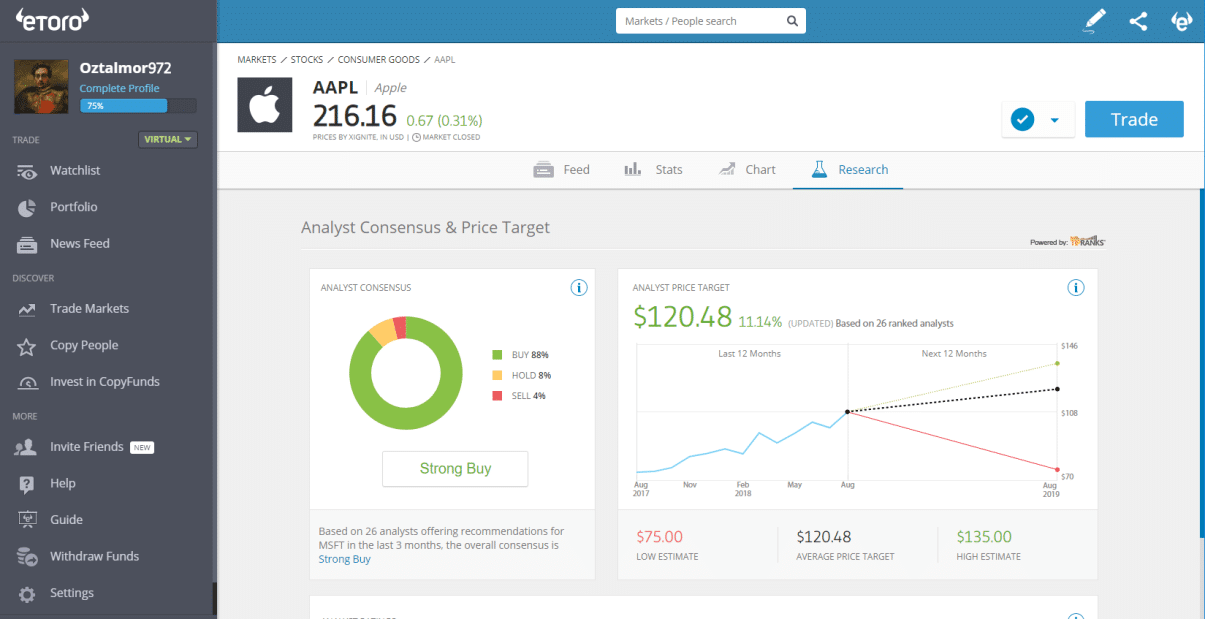Viewport: 1205px width, 619px height.
Task: Click Analyst Price Target info icon
Action: 1076,288
